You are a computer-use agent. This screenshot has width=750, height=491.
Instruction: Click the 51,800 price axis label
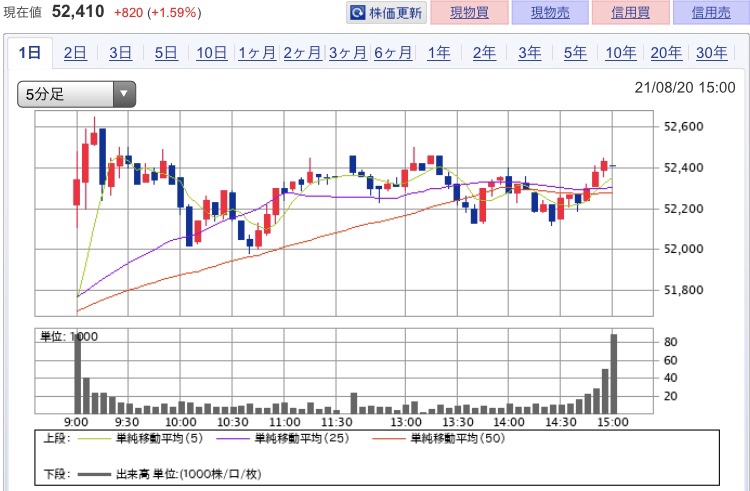click(x=684, y=290)
